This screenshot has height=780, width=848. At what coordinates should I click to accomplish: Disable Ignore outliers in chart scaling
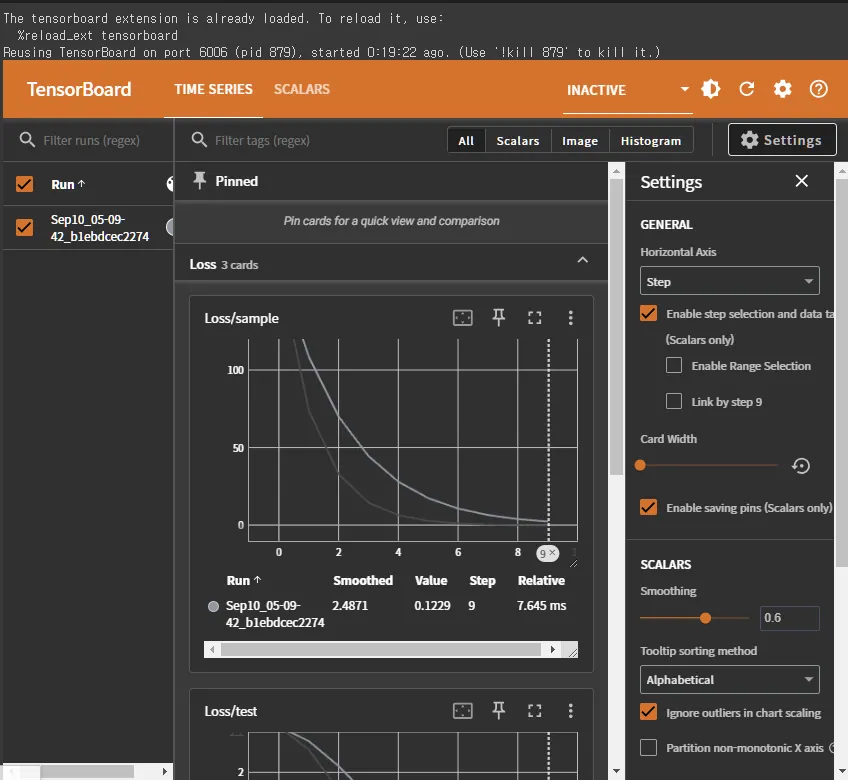coord(649,713)
